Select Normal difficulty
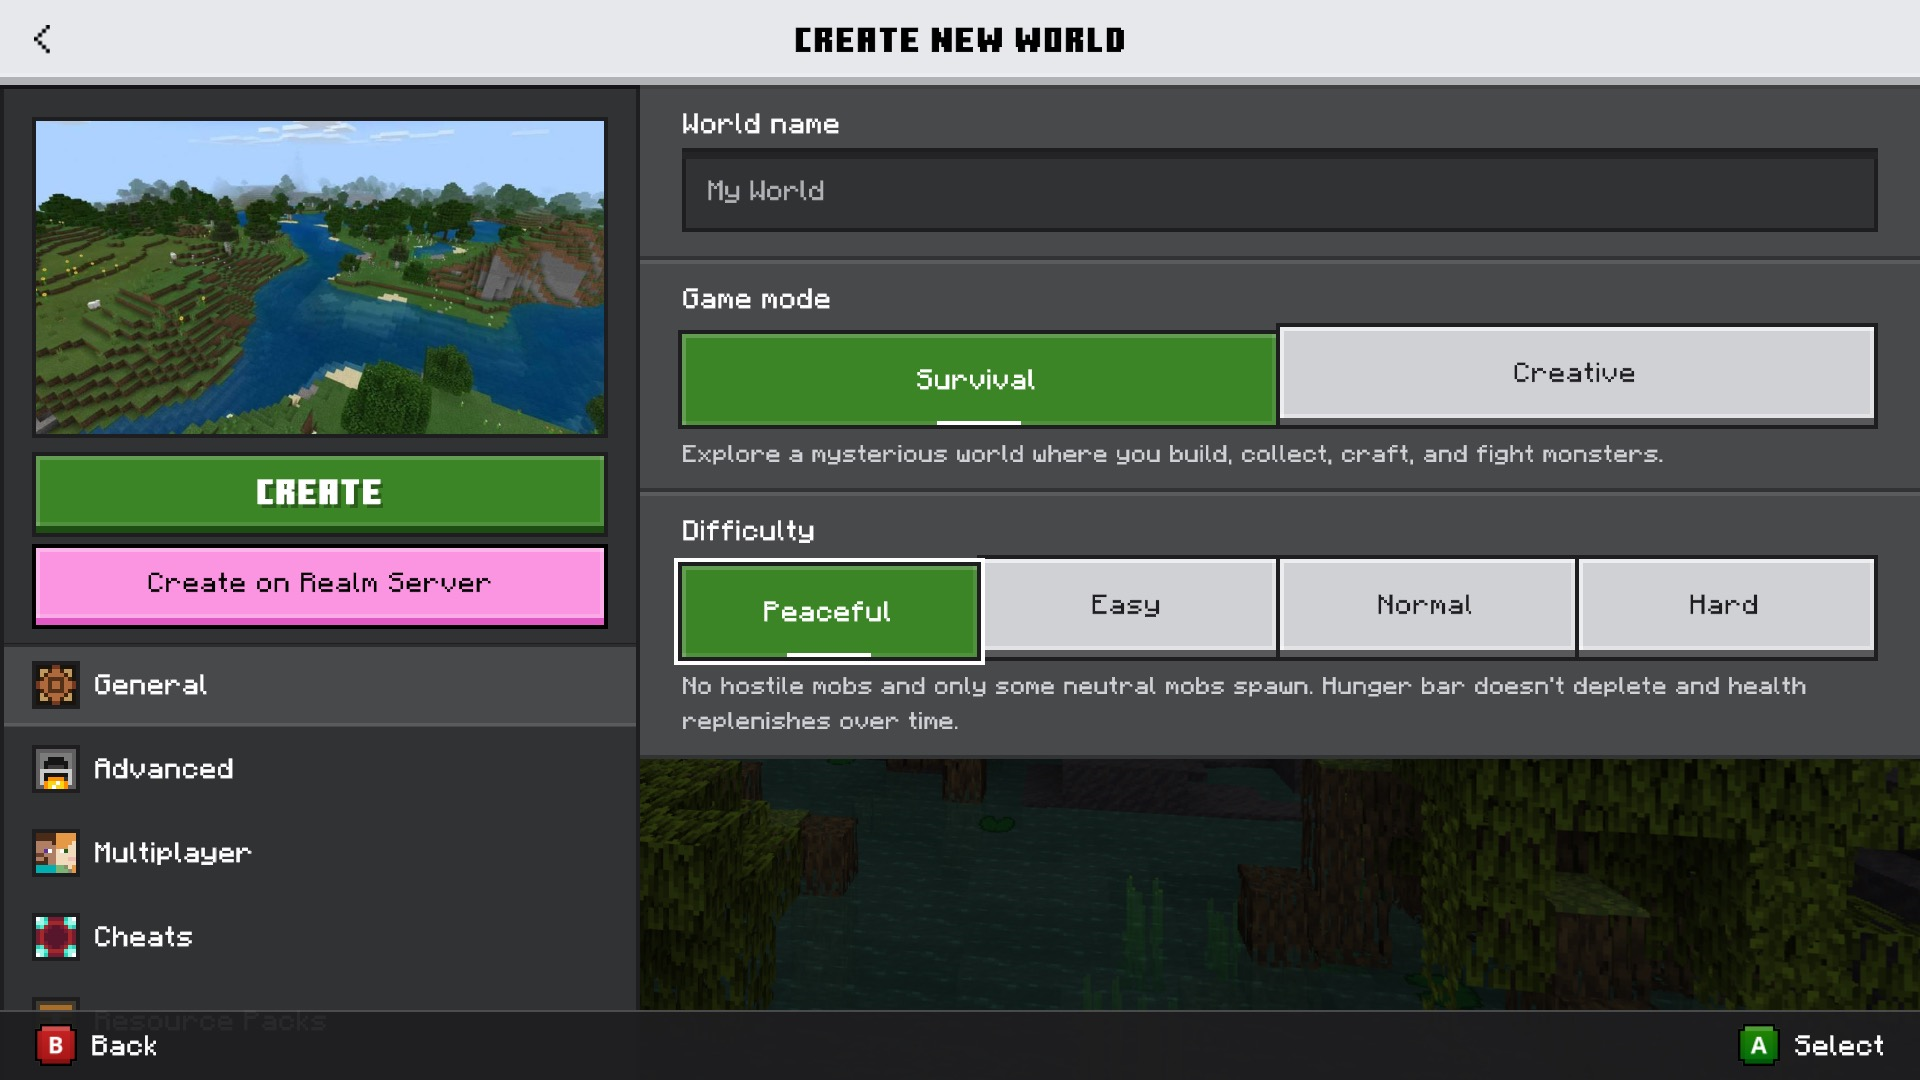Screen dimensions: 1920x1080 (1423, 604)
